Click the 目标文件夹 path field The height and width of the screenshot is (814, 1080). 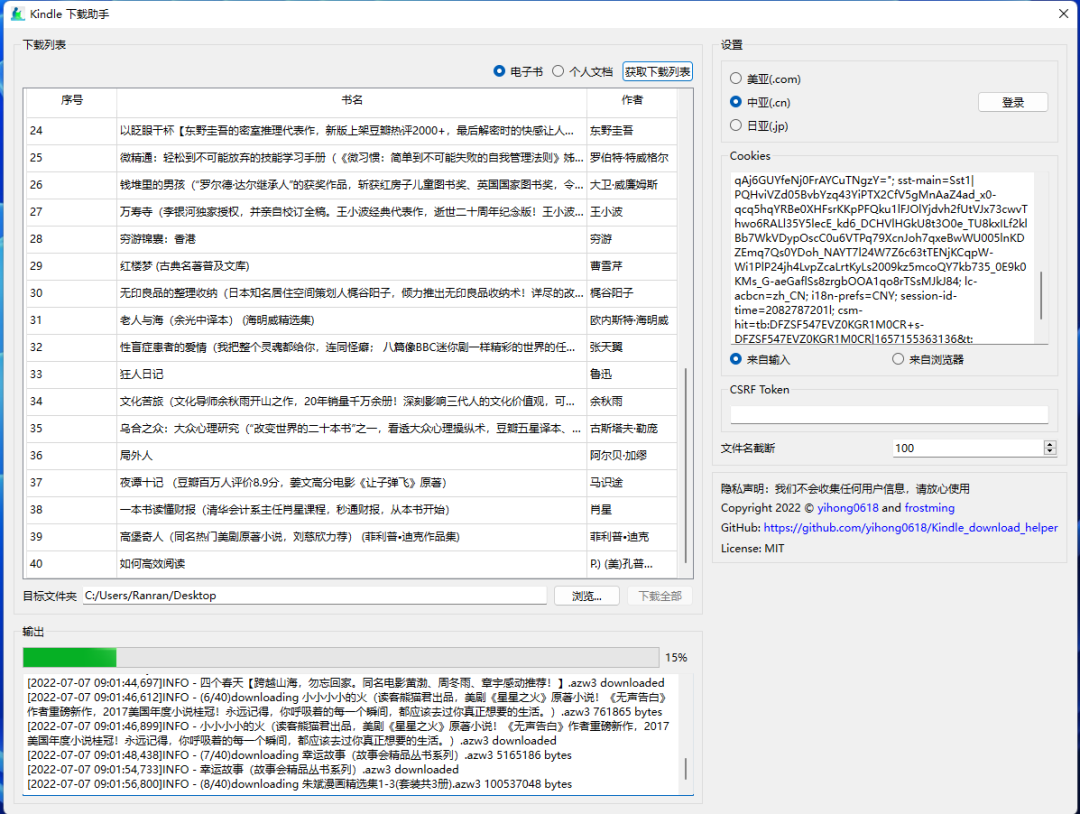pos(315,596)
